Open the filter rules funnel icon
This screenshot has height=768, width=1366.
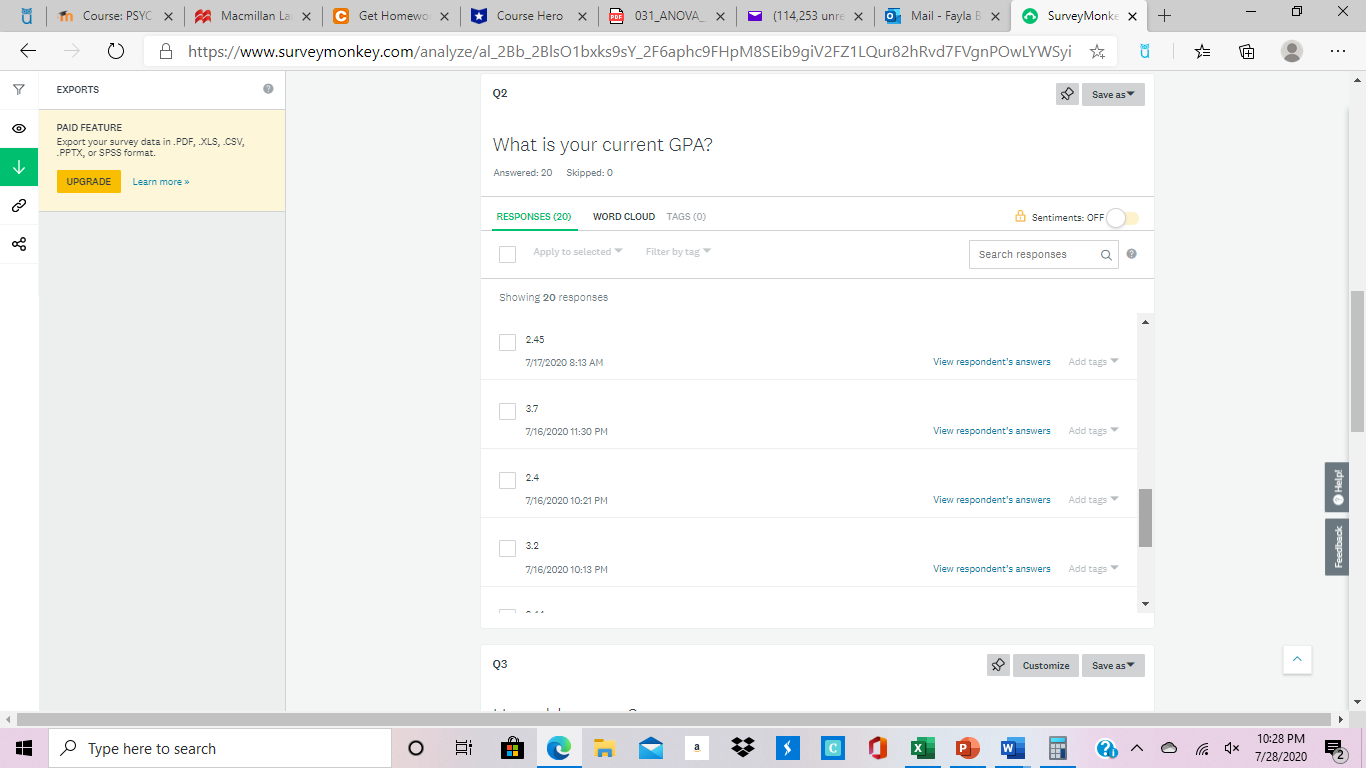pyautogui.click(x=19, y=90)
